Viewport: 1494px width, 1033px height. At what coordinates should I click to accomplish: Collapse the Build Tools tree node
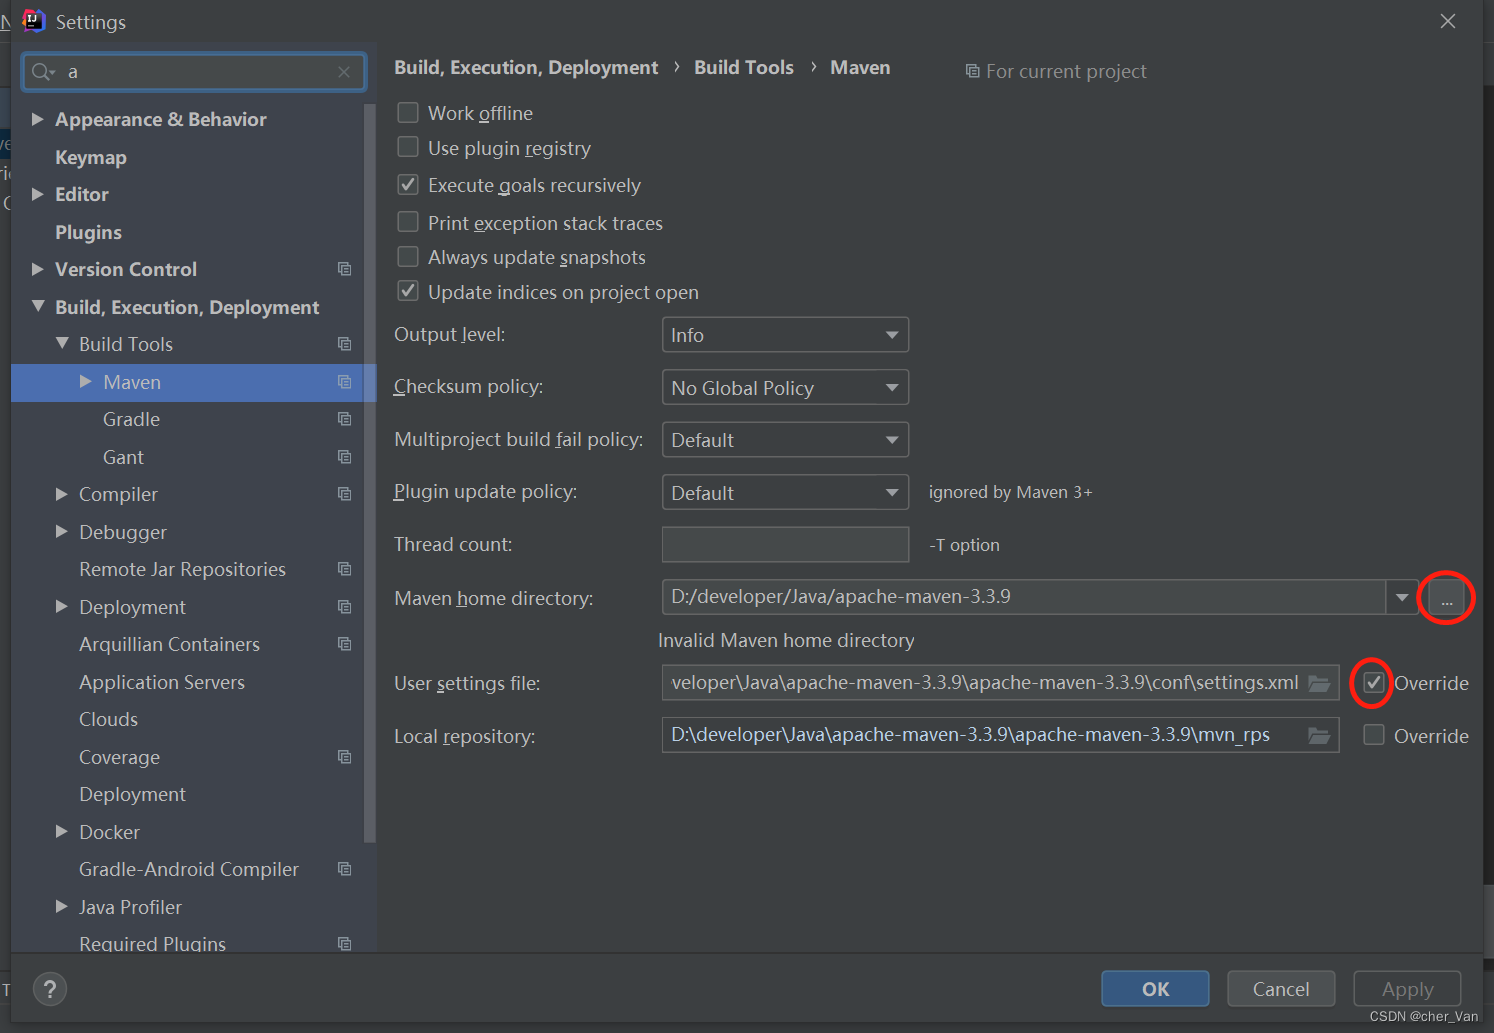pos(62,343)
